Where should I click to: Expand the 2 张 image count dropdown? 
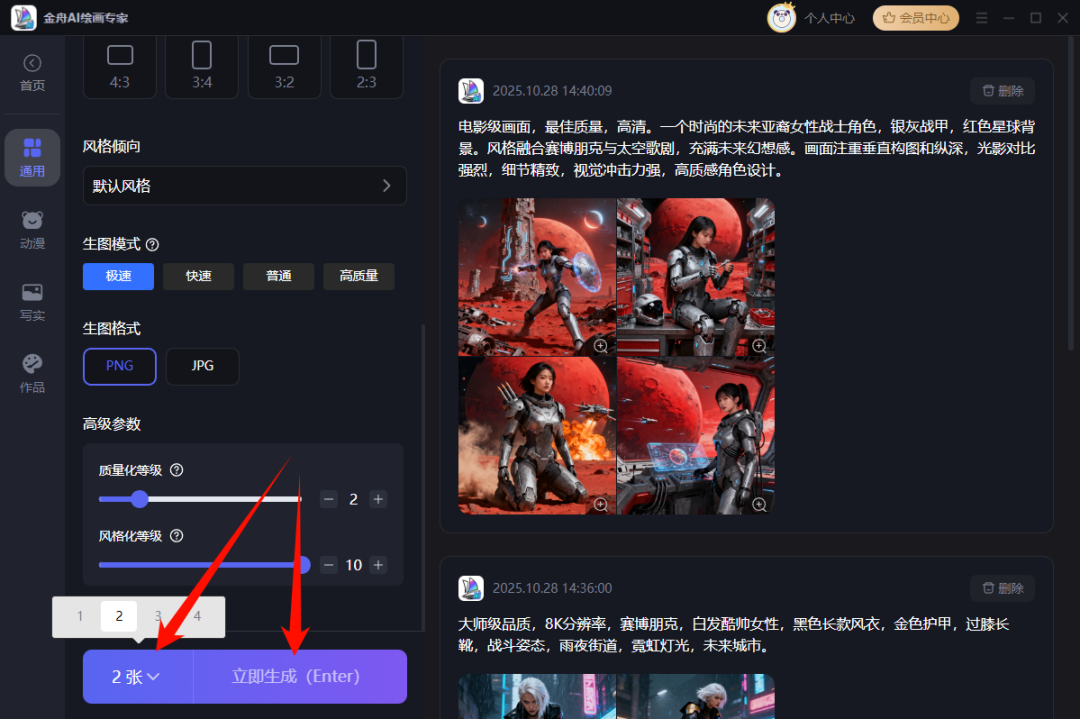pos(137,677)
